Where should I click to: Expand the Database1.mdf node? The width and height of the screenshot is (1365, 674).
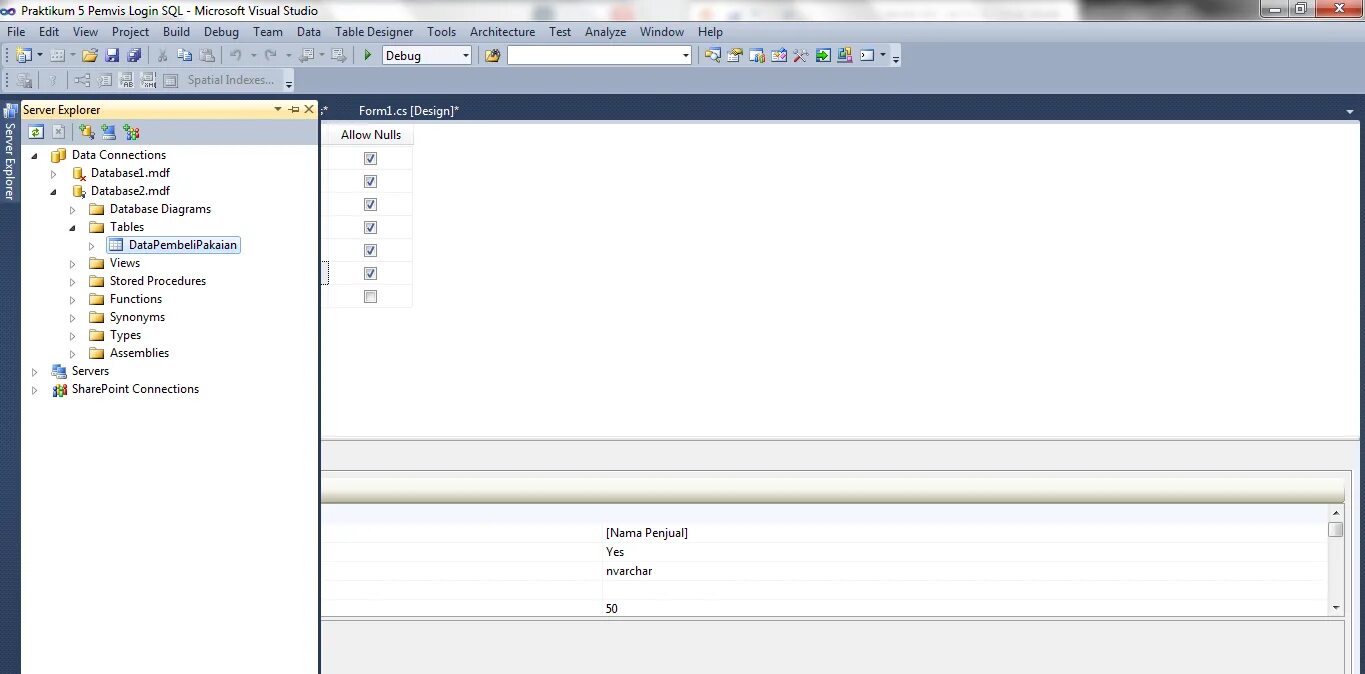click(x=54, y=174)
